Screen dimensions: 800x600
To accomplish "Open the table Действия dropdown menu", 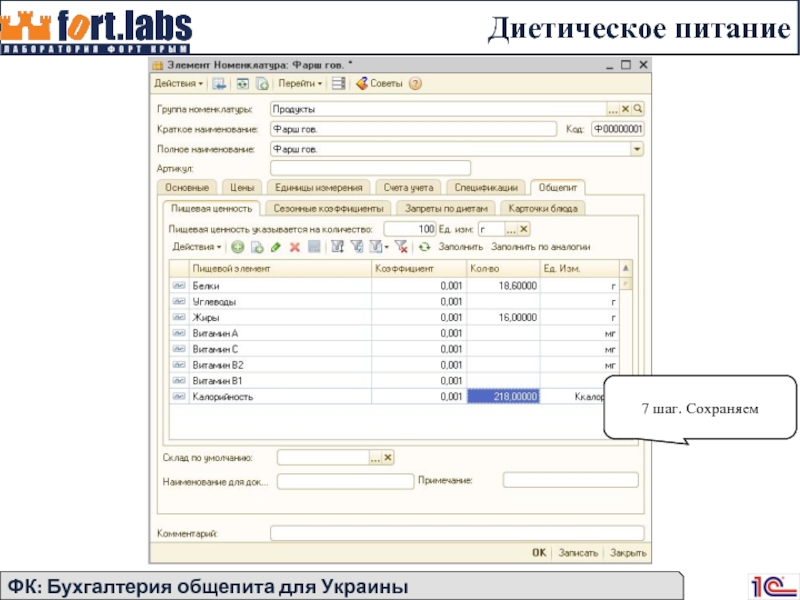I will (x=196, y=247).
